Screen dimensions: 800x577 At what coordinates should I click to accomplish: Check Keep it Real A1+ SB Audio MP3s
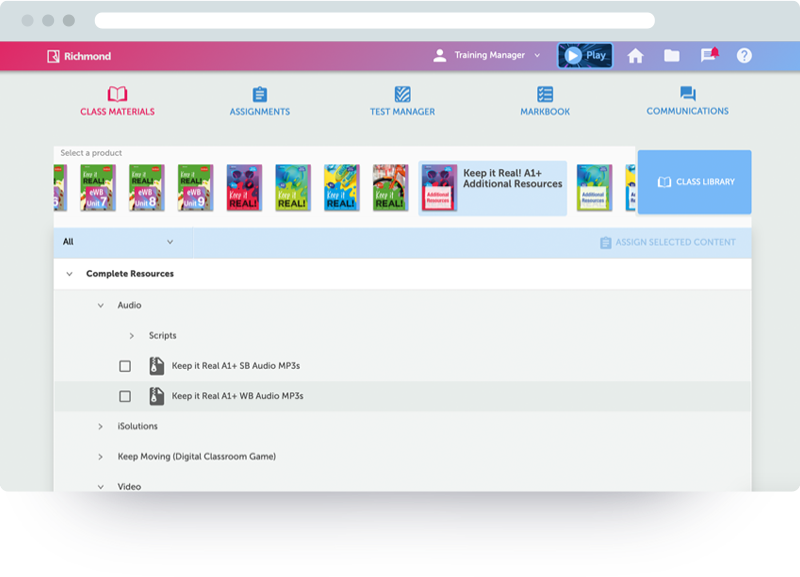[x=125, y=366]
